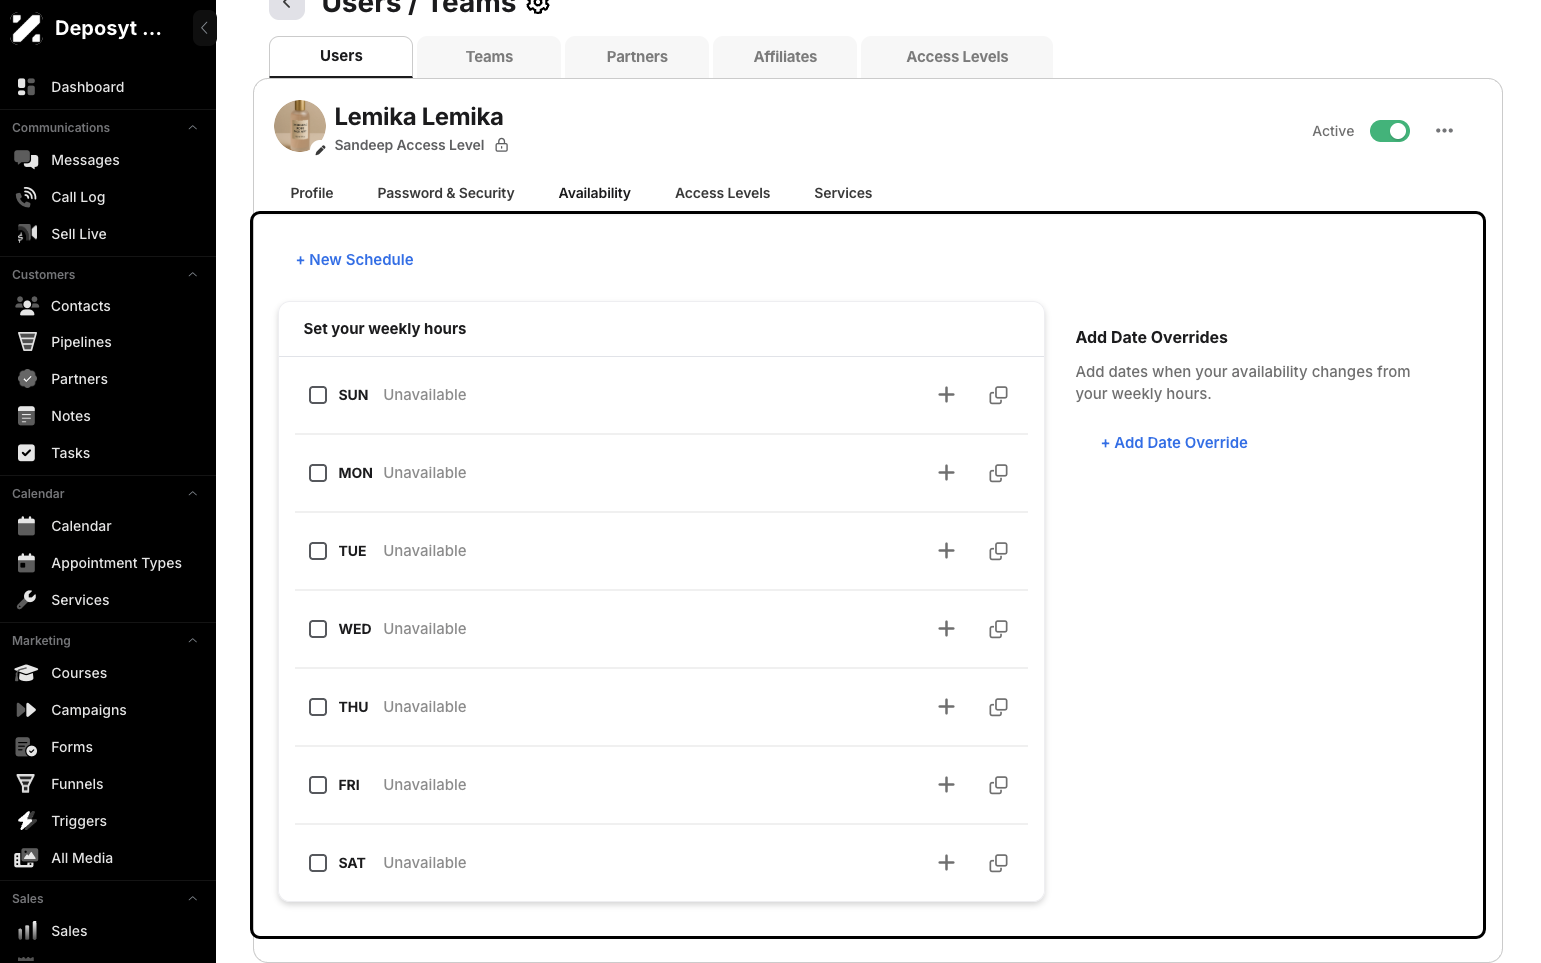The image size is (1541, 963).
Task: Copy Monday hours icon
Action: pyautogui.click(x=998, y=473)
